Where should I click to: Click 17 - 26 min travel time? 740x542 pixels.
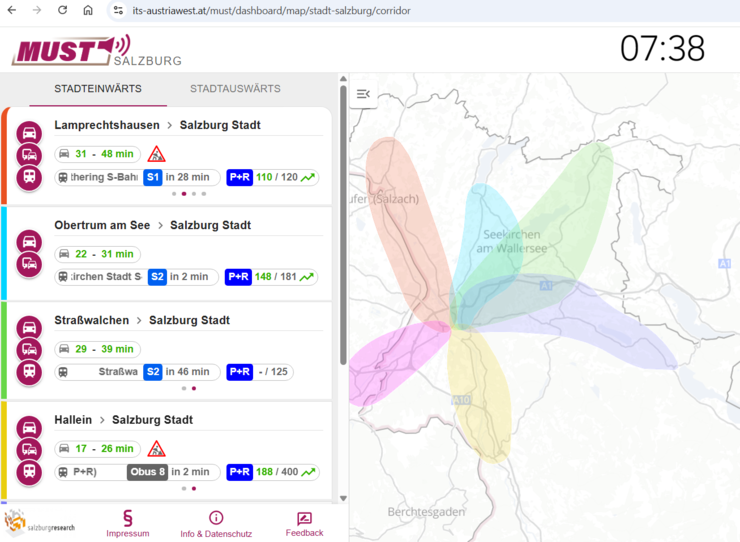click(98, 449)
